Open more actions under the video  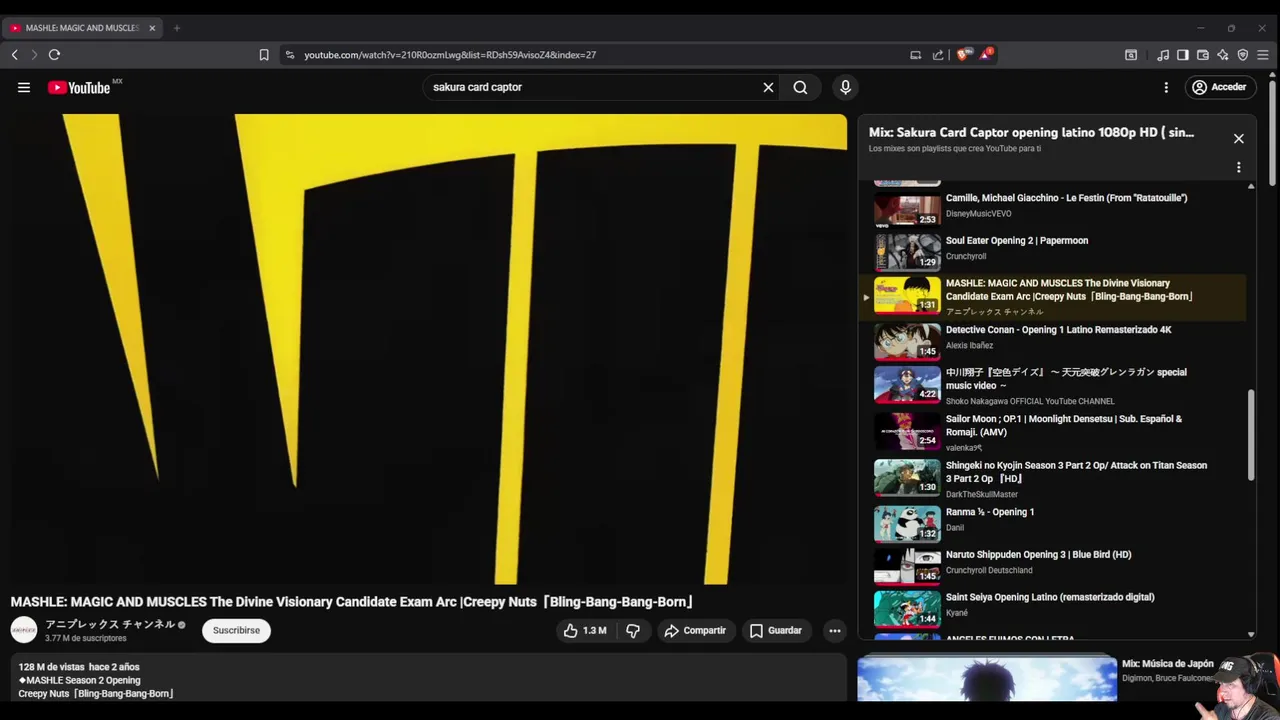835,630
